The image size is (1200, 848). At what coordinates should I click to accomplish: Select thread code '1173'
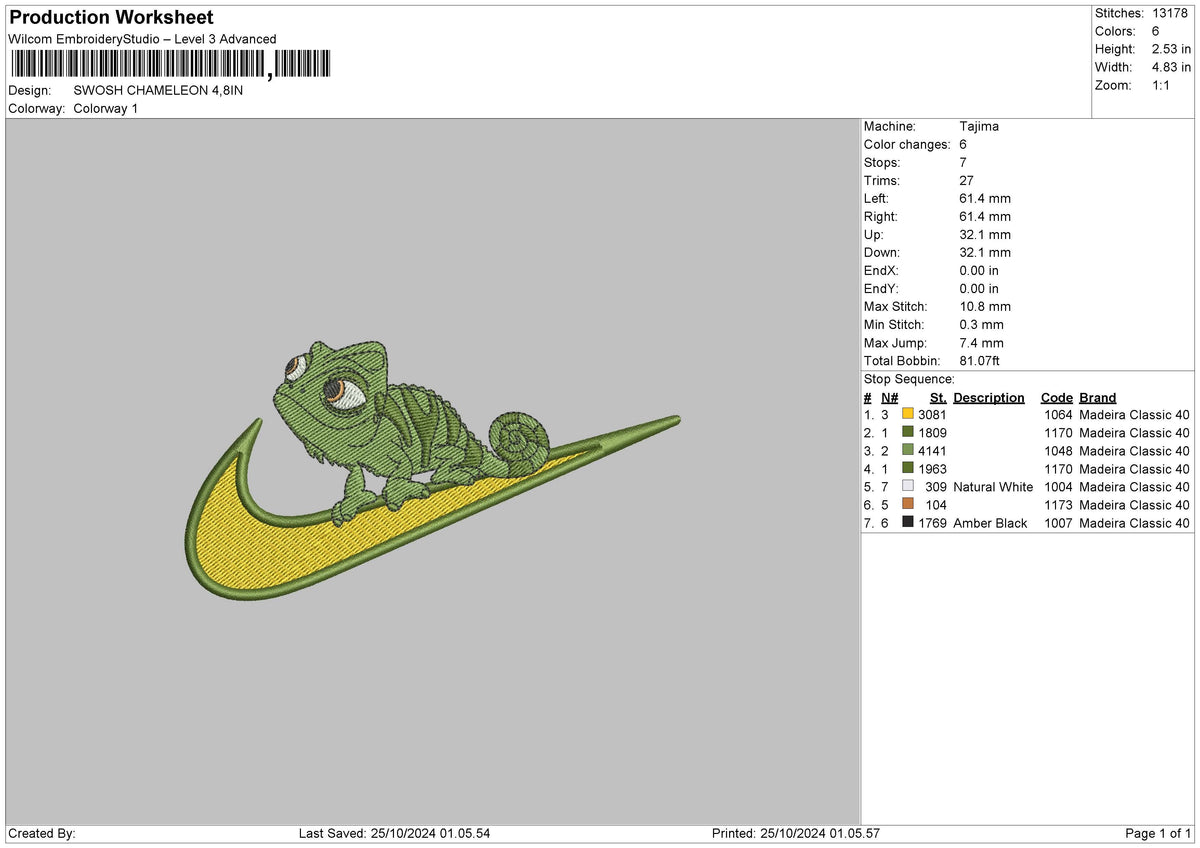coord(1057,505)
